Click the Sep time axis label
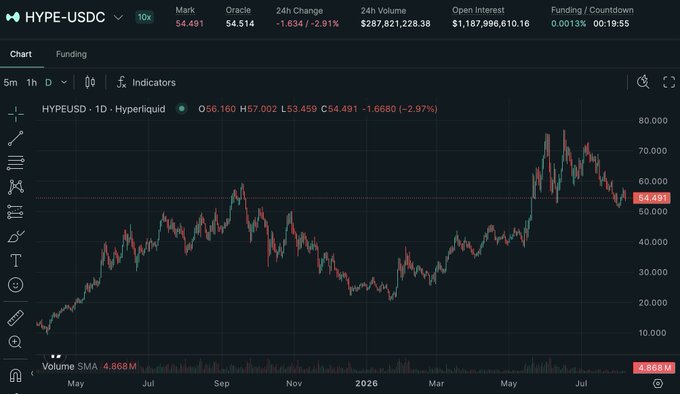680x394 pixels. tap(222, 383)
